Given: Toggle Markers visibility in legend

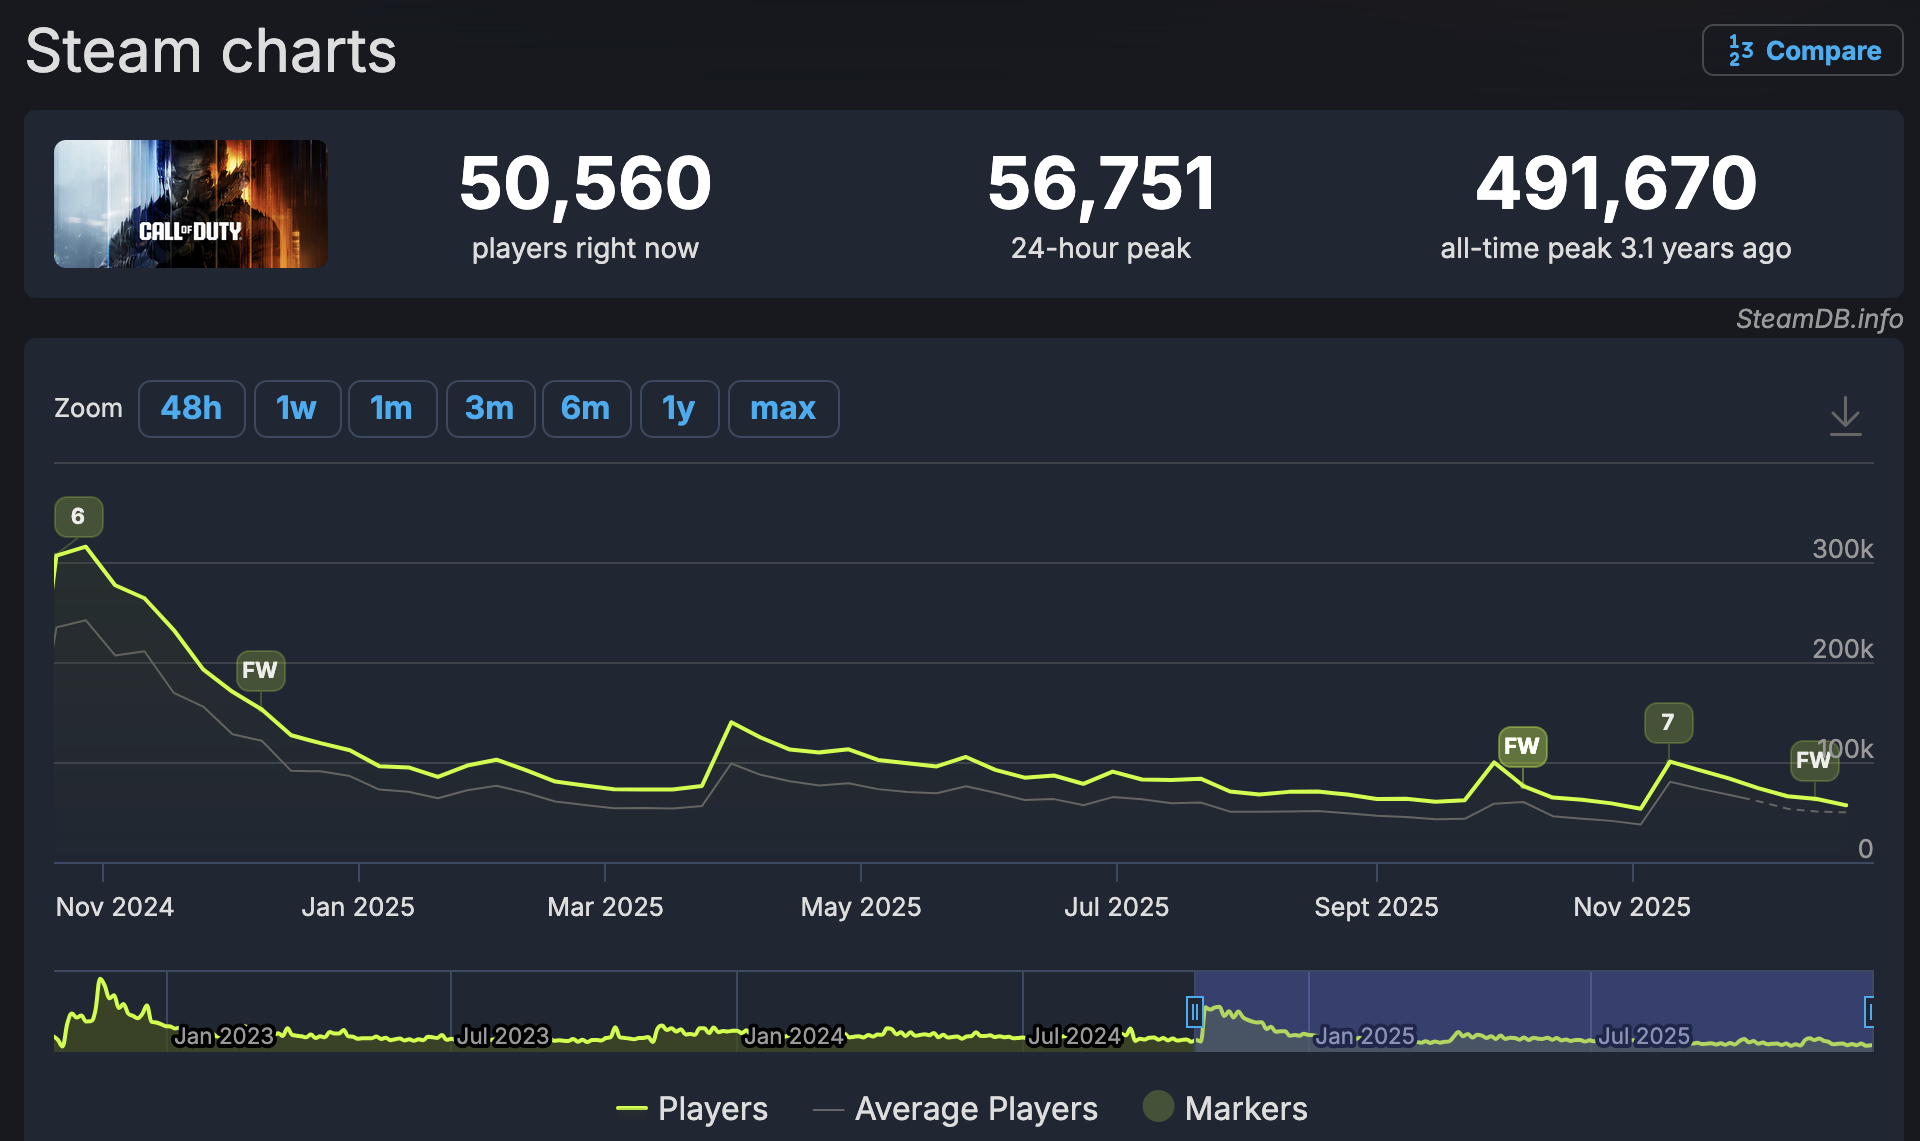Looking at the screenshot, I should point(1226,1108).
